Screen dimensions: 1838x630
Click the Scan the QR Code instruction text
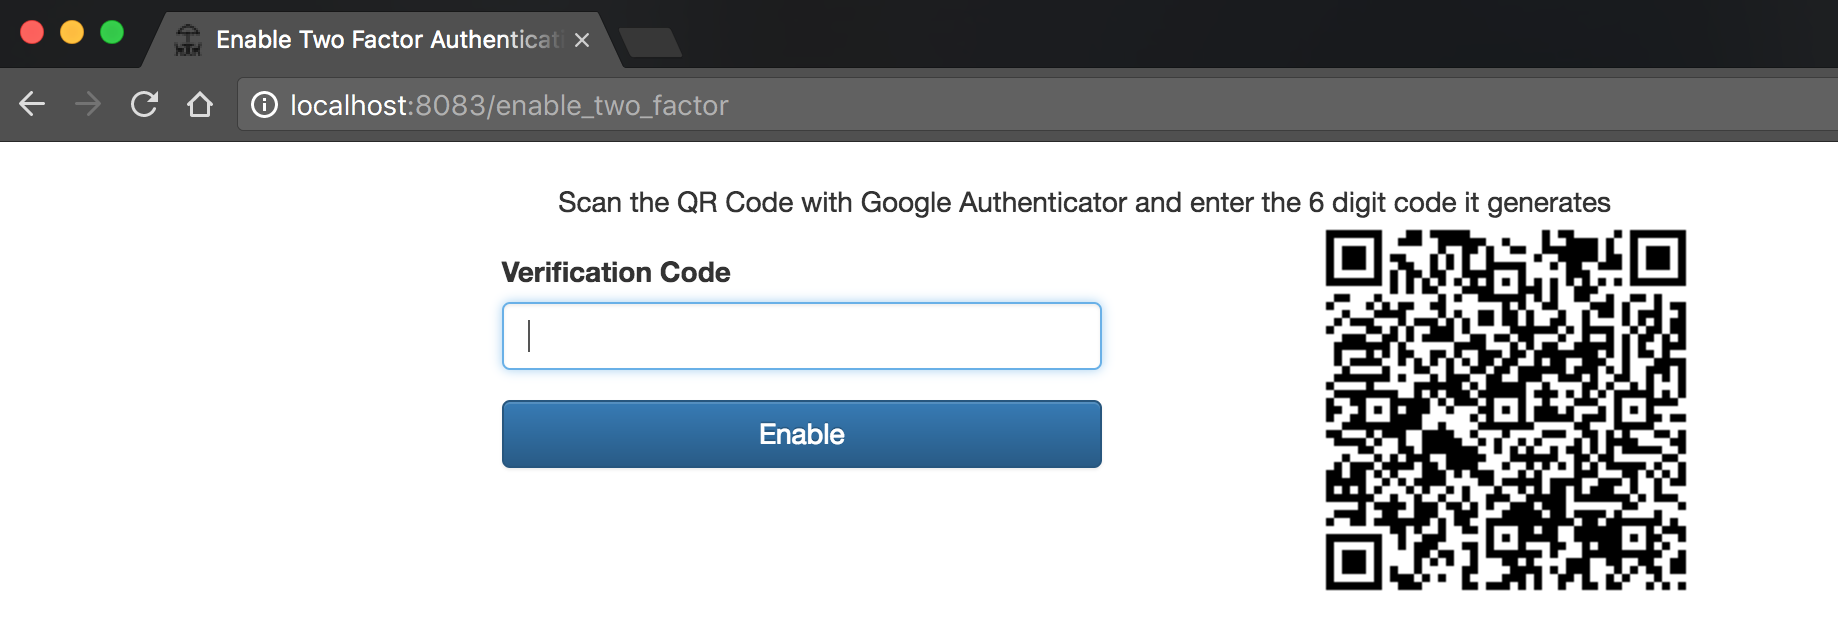(1083, 202)
